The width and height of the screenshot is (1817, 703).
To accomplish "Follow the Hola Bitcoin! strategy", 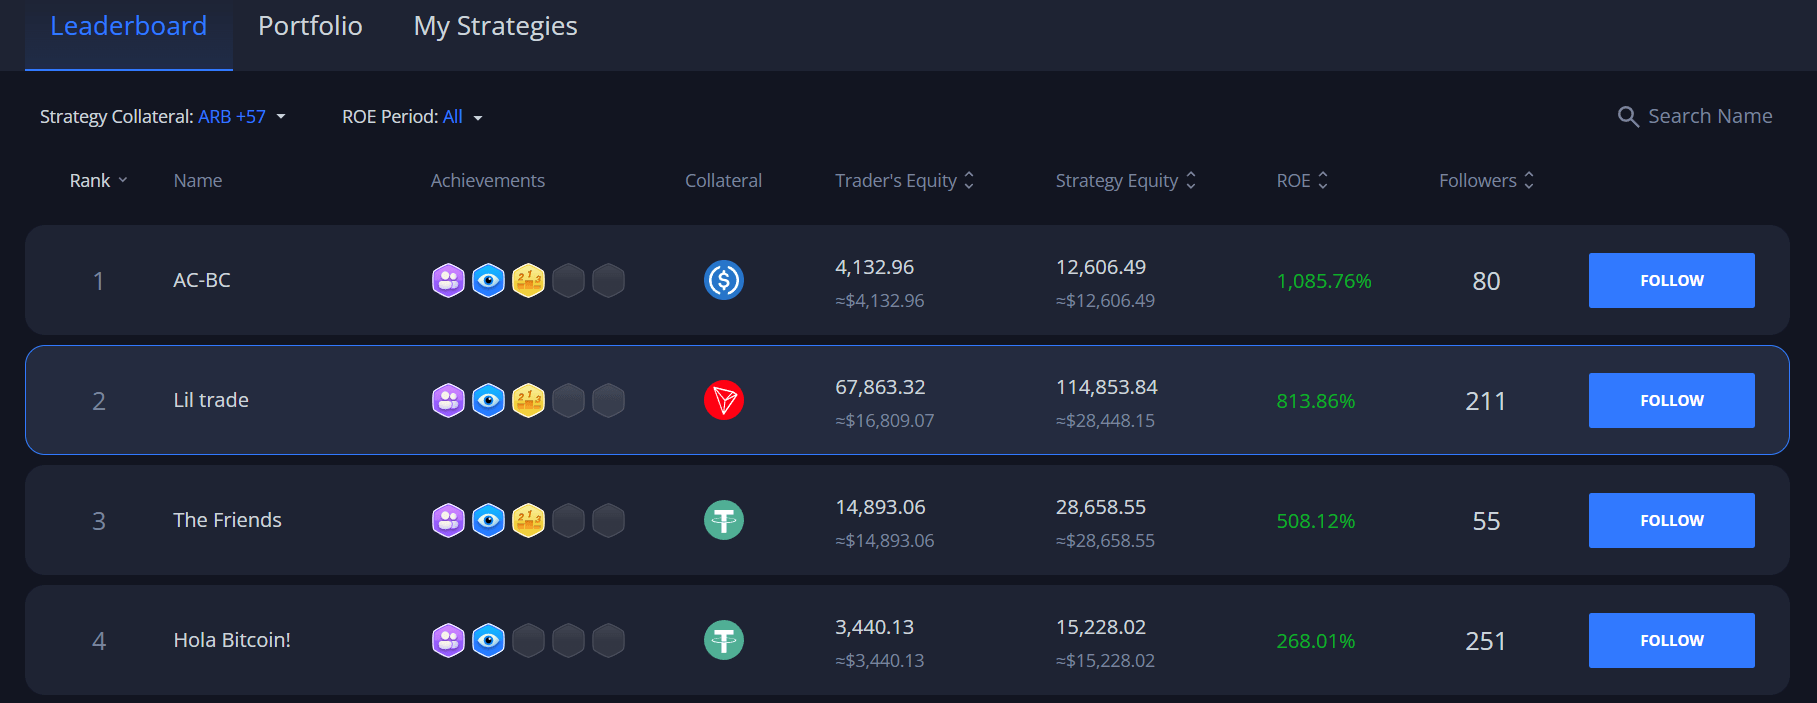I will [x=1671, y=640].
